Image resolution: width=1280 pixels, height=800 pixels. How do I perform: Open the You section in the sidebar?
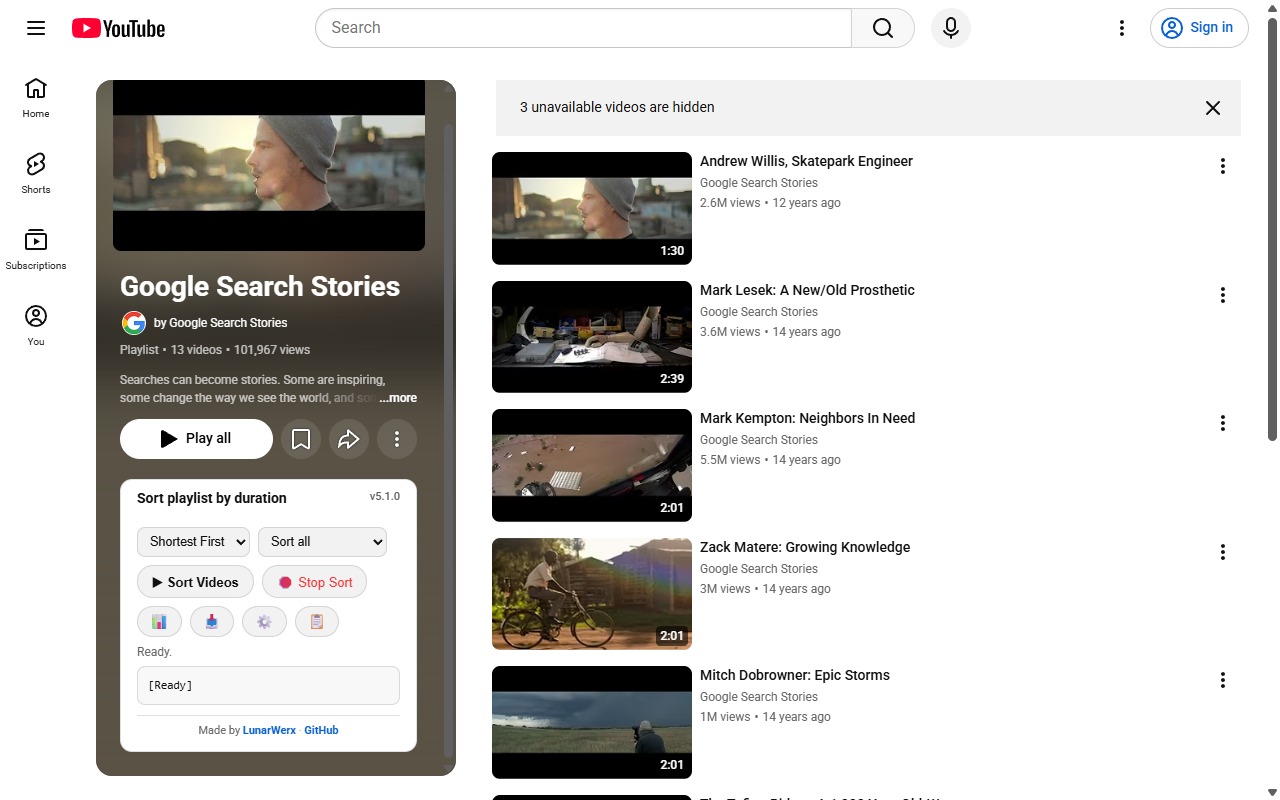pyautogui.click(x=36, y=326)
